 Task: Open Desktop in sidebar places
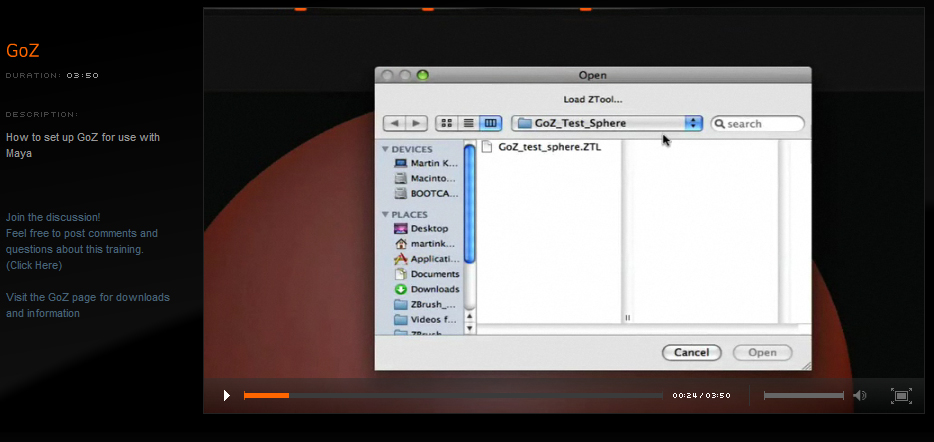(422, 229)
